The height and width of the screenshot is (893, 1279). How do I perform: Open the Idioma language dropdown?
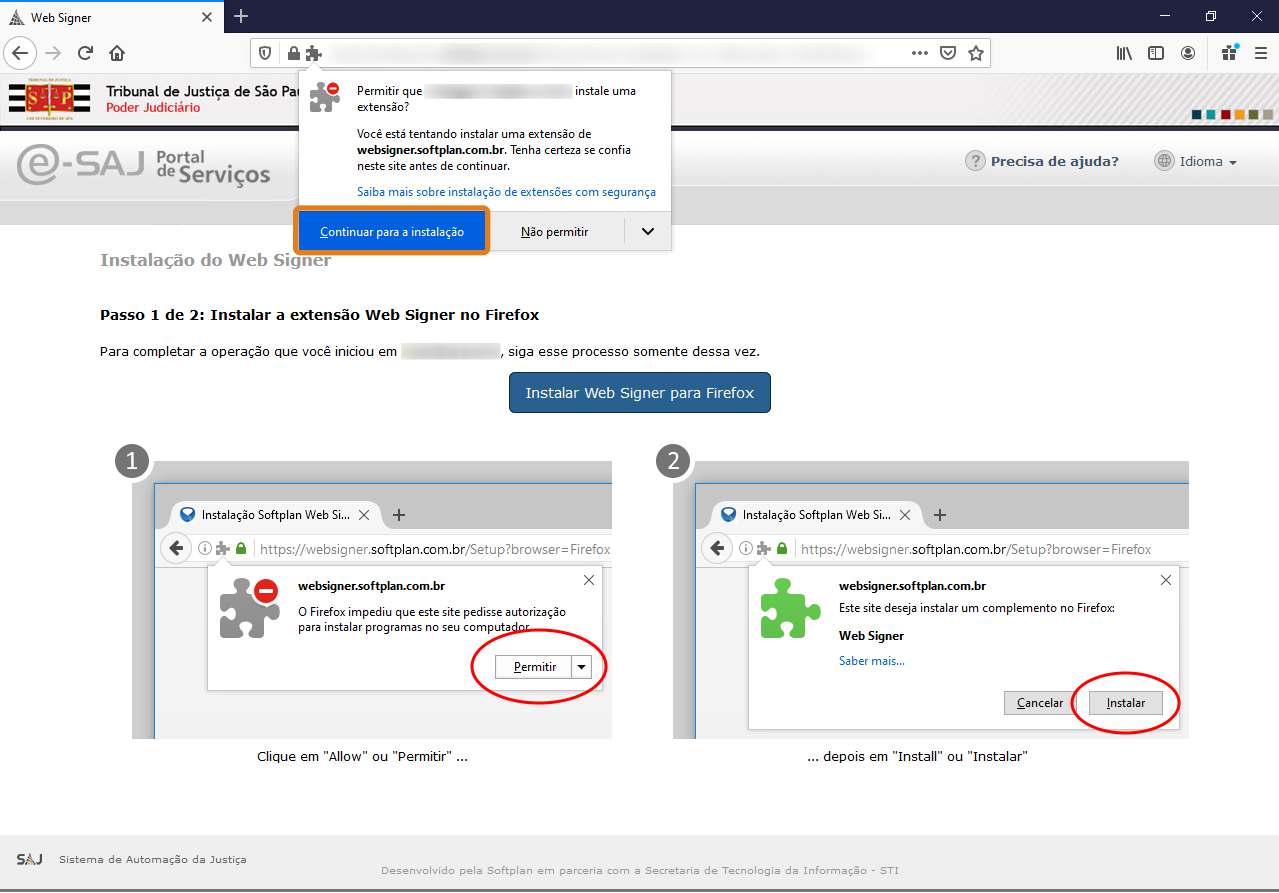click(1208, 162)
